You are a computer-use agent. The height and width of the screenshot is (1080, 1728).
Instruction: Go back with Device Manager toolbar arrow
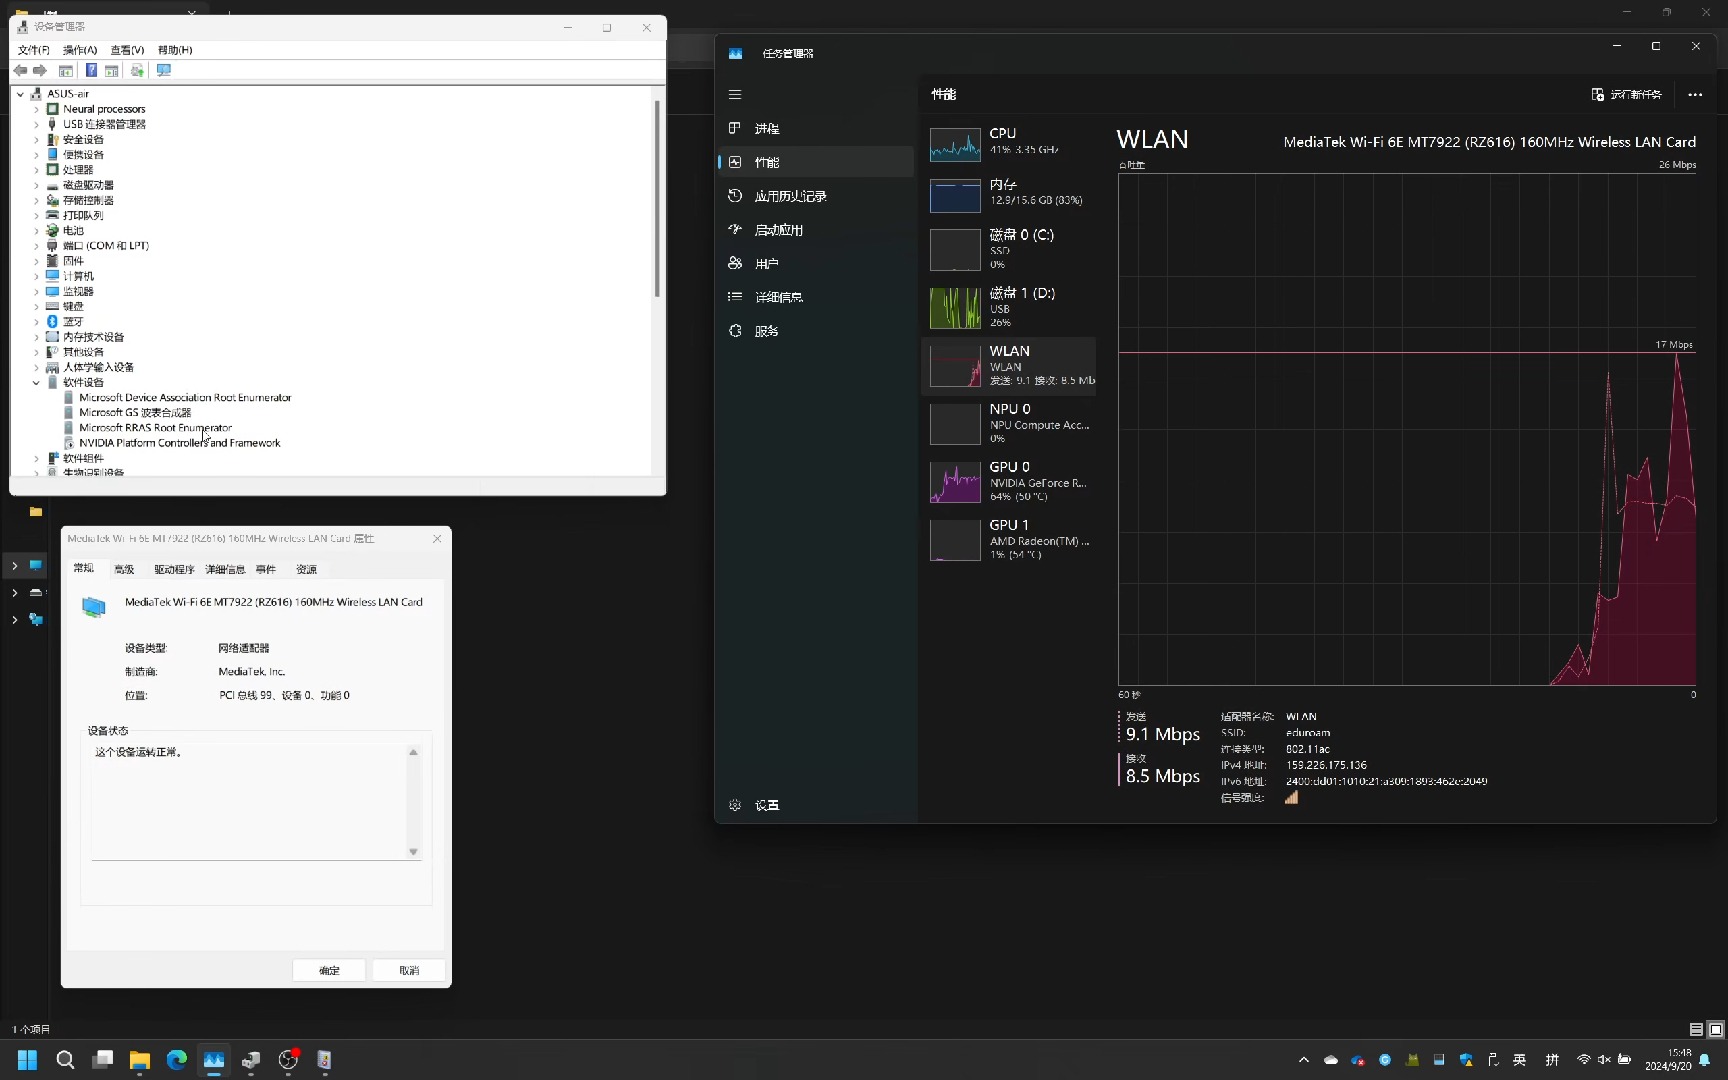pos(20,70)
